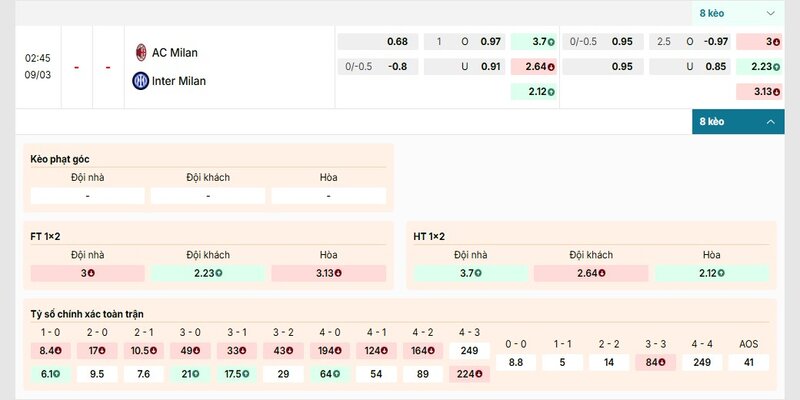The image size is (800, 400).
Task: Select AOS odds 41
Action: click(x=748, y=362)
